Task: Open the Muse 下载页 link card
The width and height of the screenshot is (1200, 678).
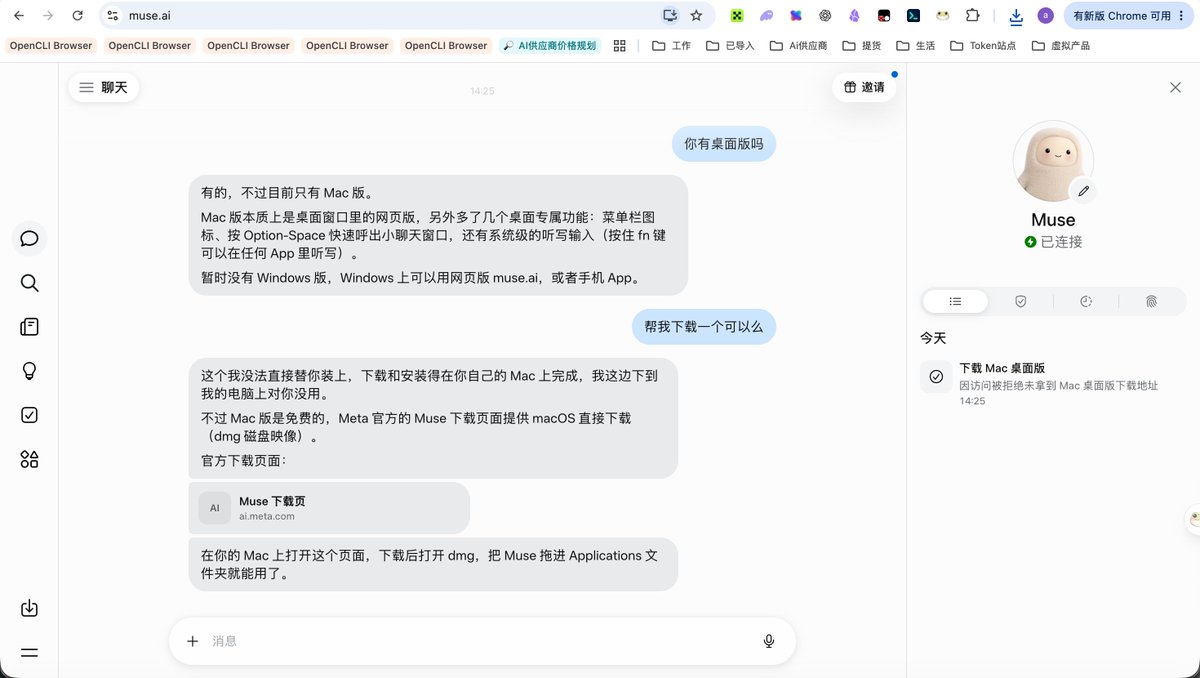Action: coord(329,508)
